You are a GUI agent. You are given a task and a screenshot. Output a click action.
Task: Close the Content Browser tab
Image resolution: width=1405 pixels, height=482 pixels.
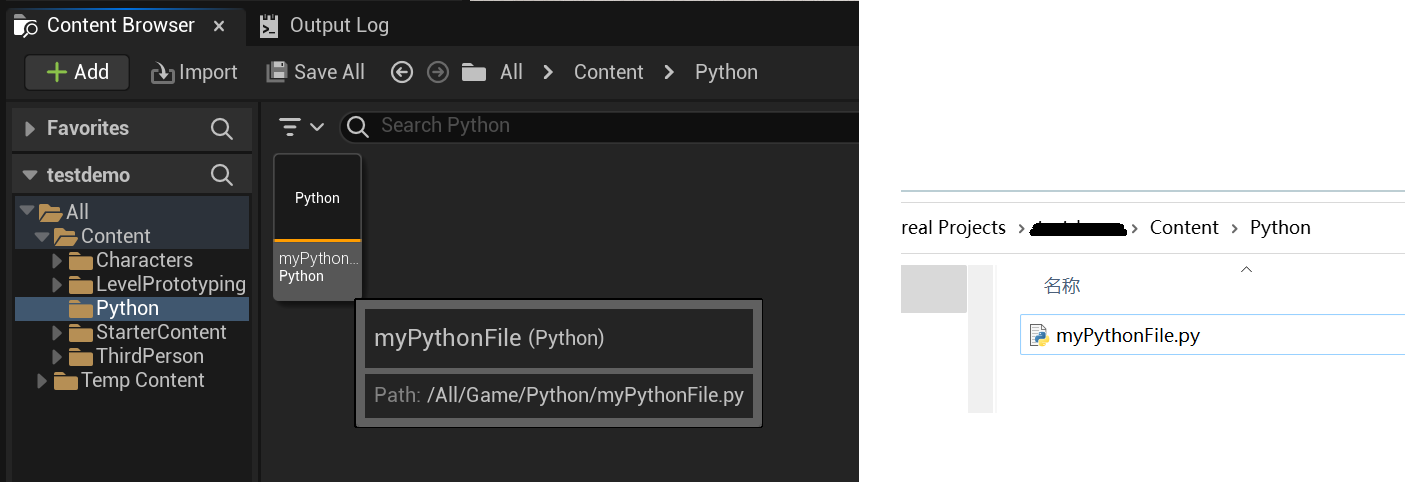220,26
